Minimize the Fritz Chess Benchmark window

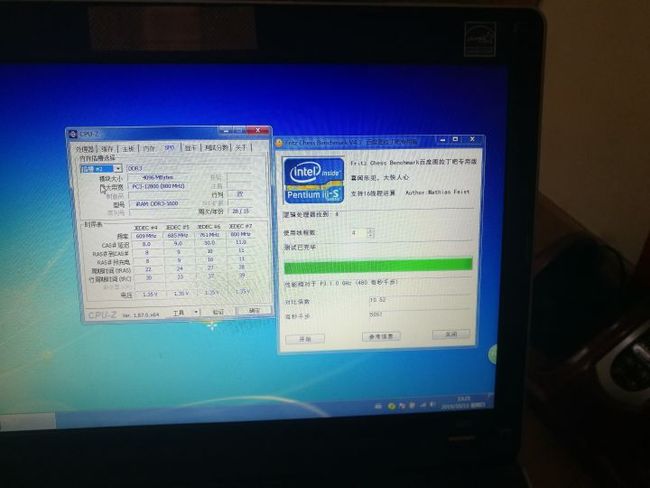[x=442, y=140]
